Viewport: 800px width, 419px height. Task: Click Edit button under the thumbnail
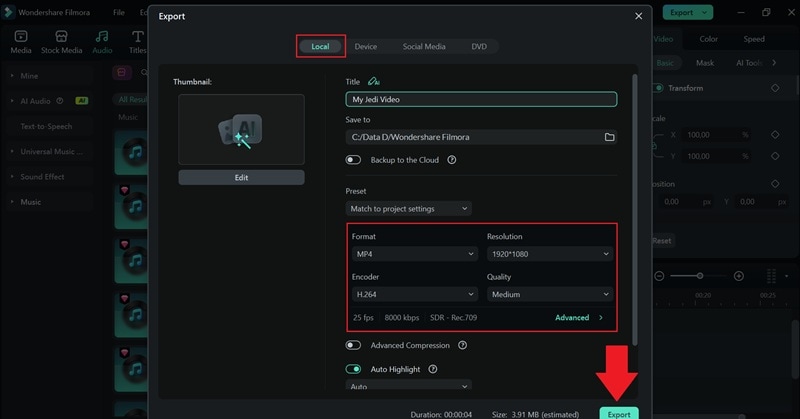(241, 177)
